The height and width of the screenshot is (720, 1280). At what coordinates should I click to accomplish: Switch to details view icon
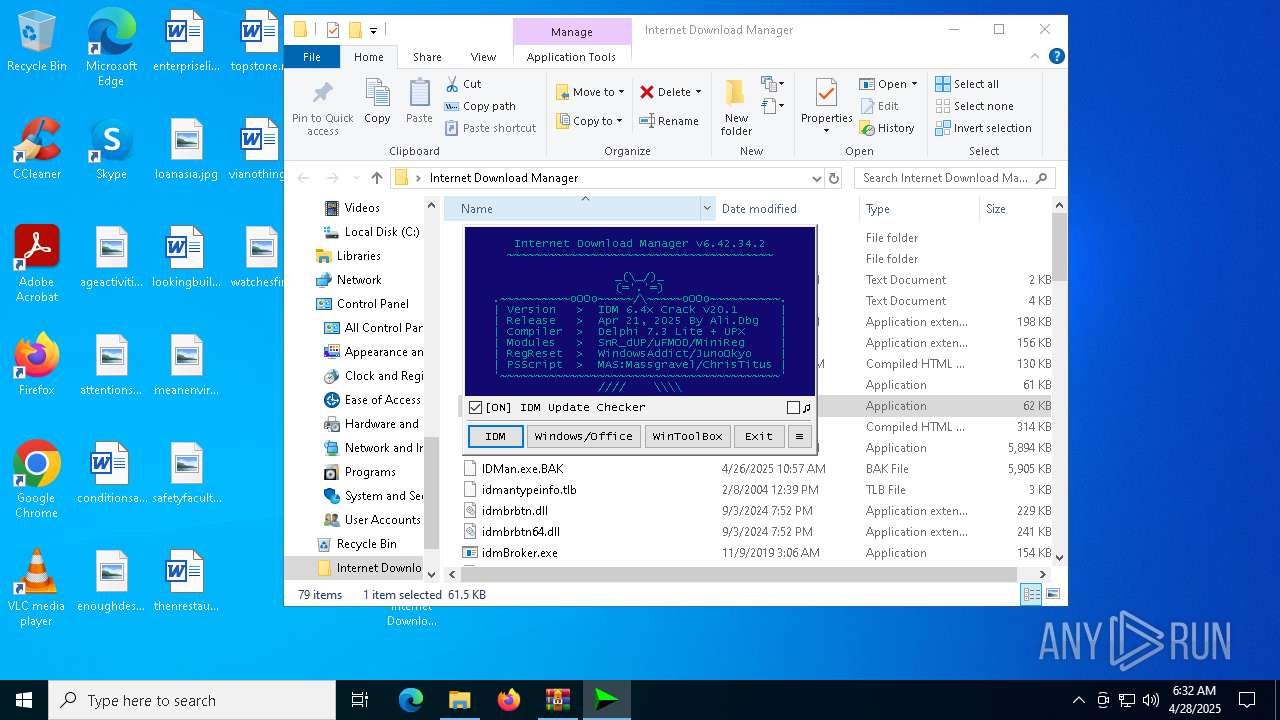coord(1031,594)
